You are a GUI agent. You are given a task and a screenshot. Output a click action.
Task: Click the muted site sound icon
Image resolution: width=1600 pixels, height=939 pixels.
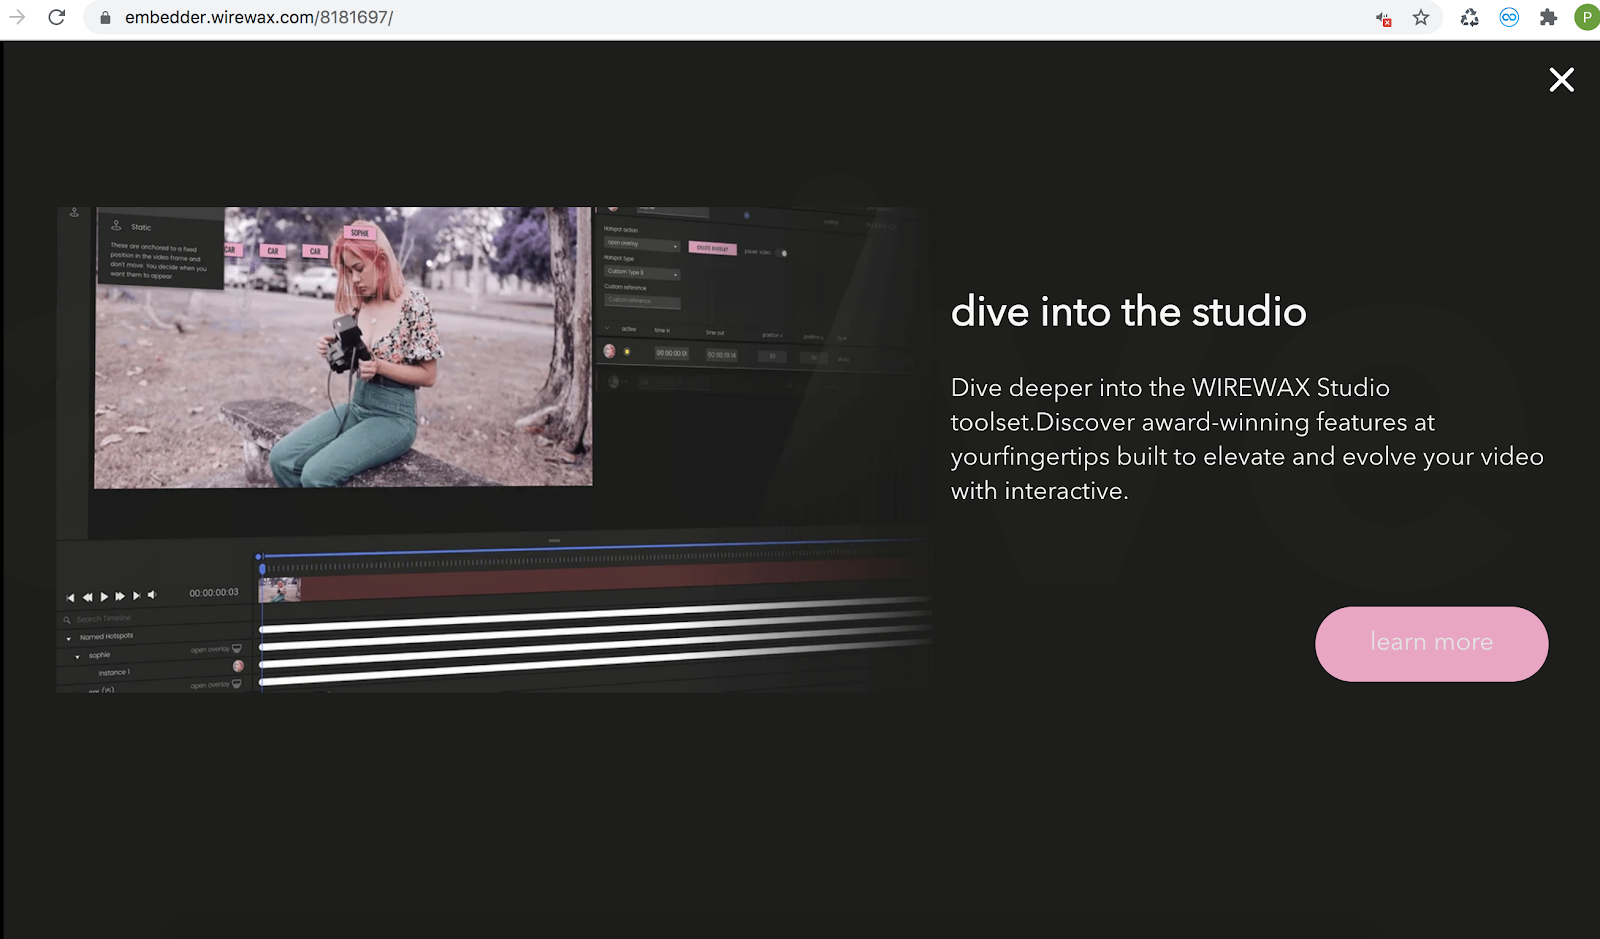click(1383, 18)
